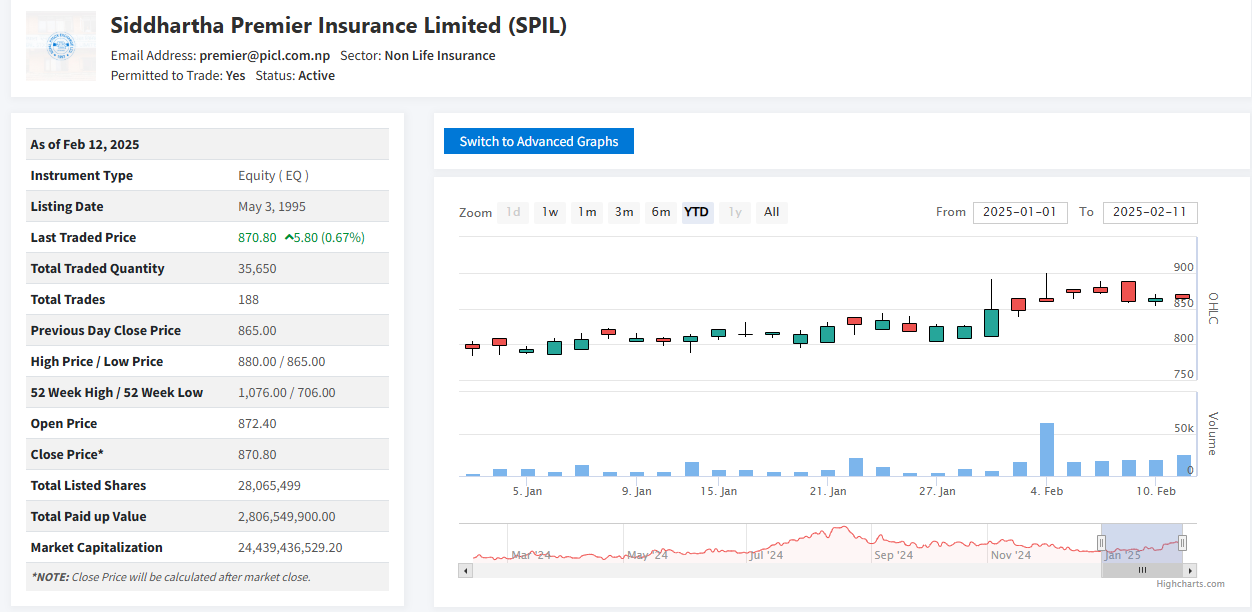Screen dimensions: 1252x612
Task: Click the navigator scrollbar right arrow
Action: pos(1190,570)
